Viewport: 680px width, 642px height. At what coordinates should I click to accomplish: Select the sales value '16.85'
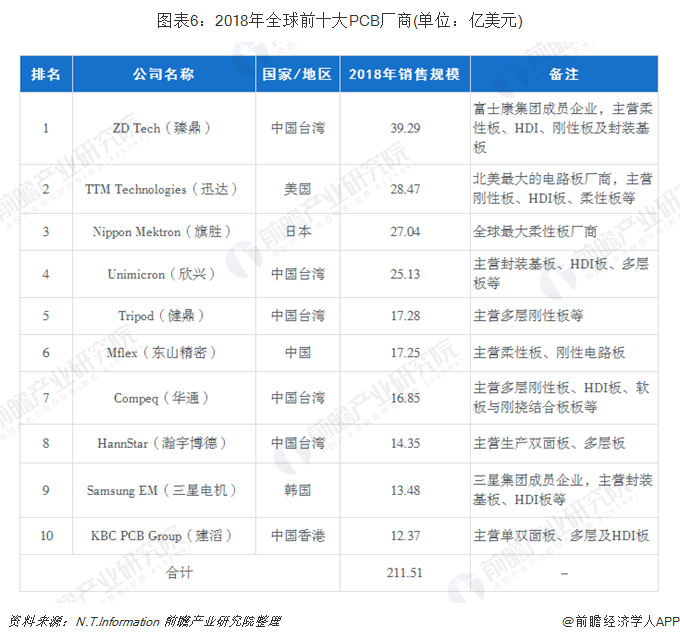point(405,398)
